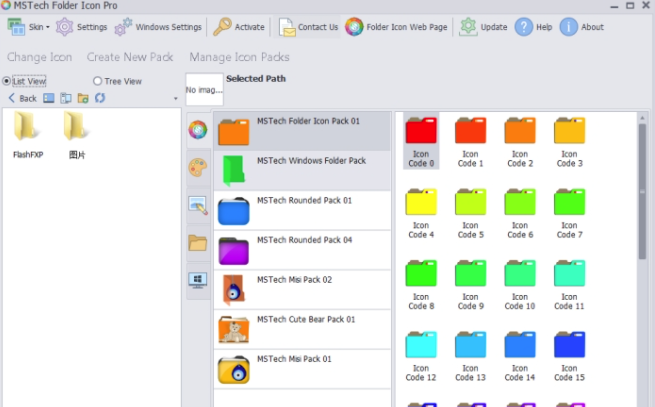Go Back in the folder browser

click(x=23, y=99)
